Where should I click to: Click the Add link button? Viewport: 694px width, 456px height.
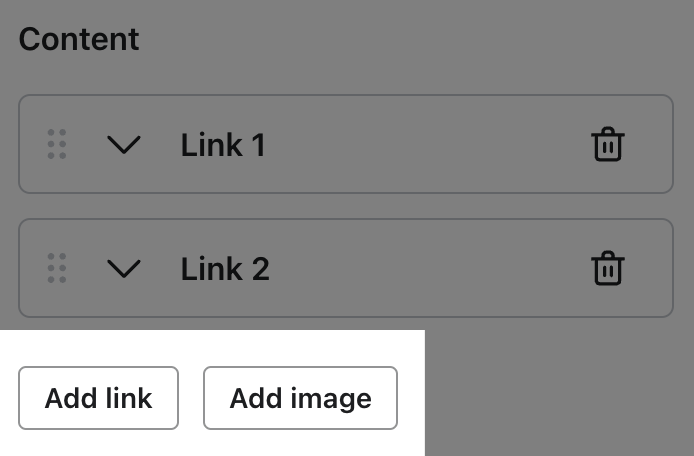pos(98,398)
